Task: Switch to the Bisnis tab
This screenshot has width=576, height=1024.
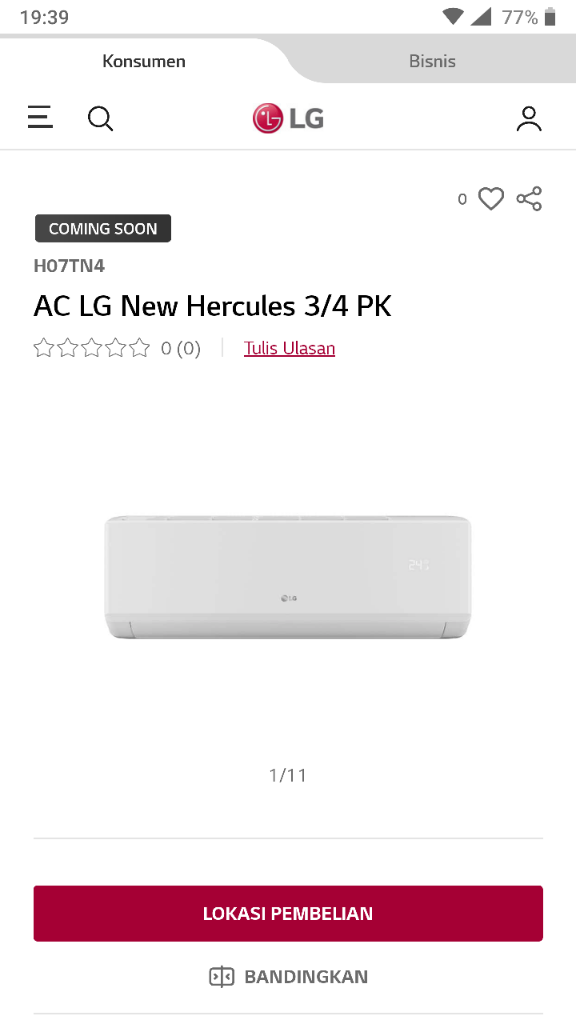Action: click(x=432, y=61)
